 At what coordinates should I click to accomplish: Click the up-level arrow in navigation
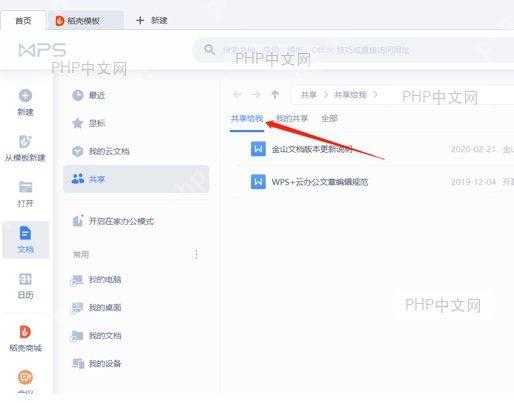(275, 95)
